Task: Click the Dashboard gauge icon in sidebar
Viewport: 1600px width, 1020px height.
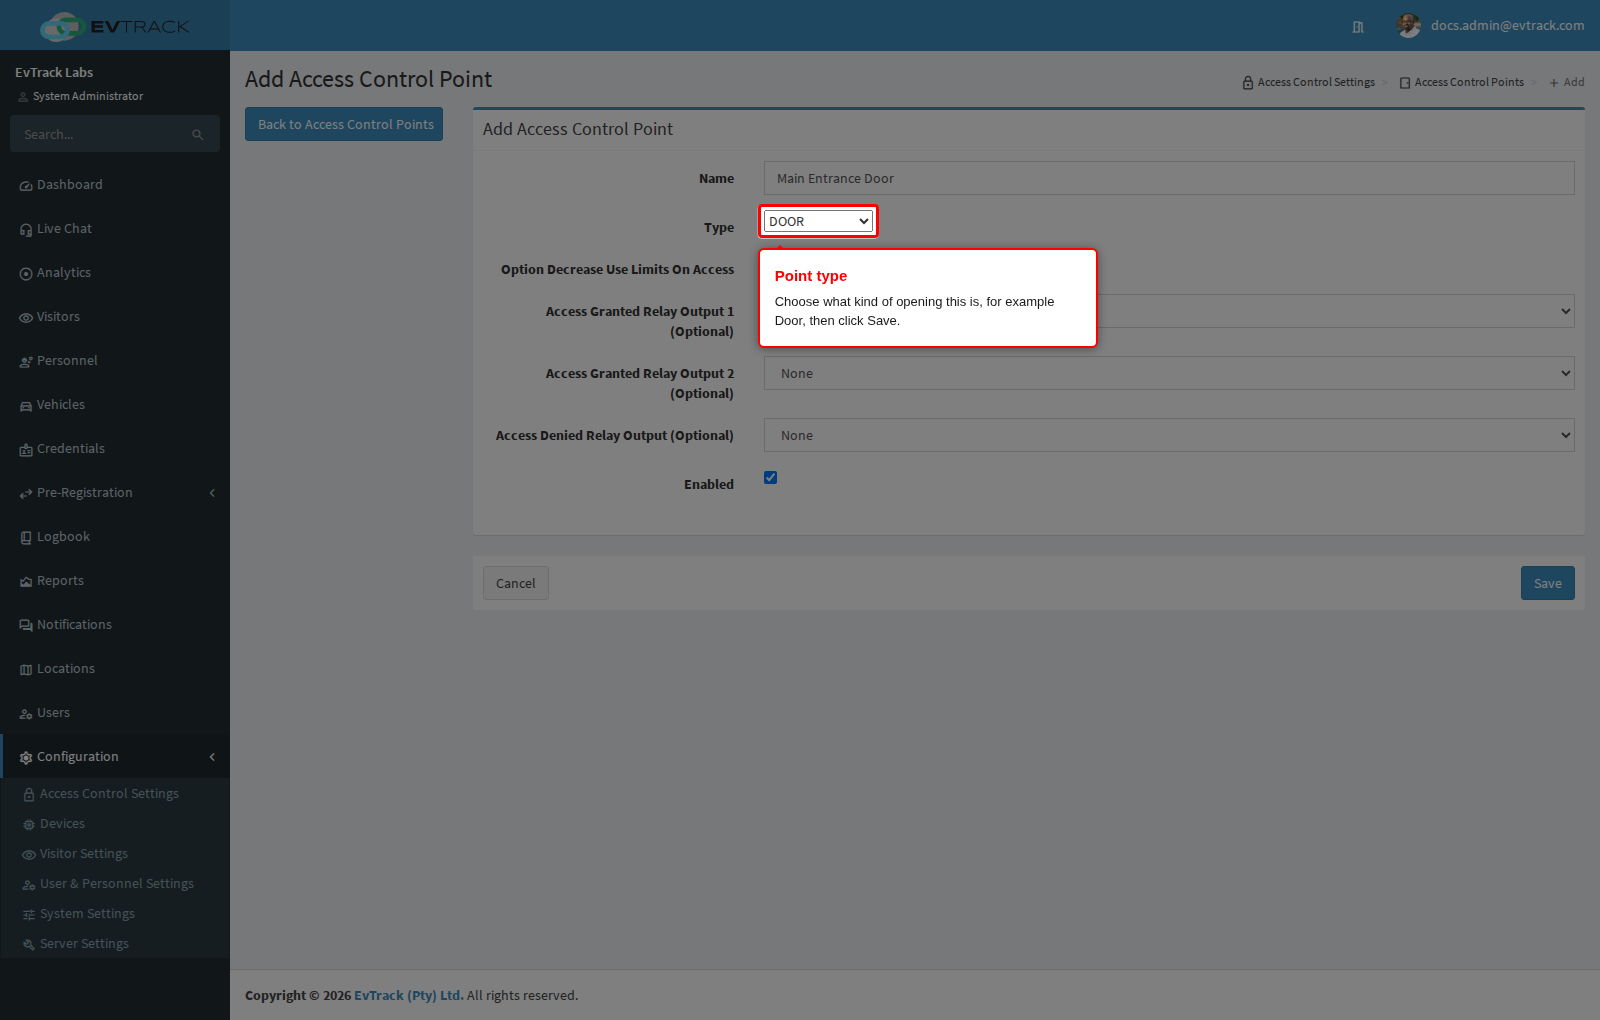Action: pos(26,186)
